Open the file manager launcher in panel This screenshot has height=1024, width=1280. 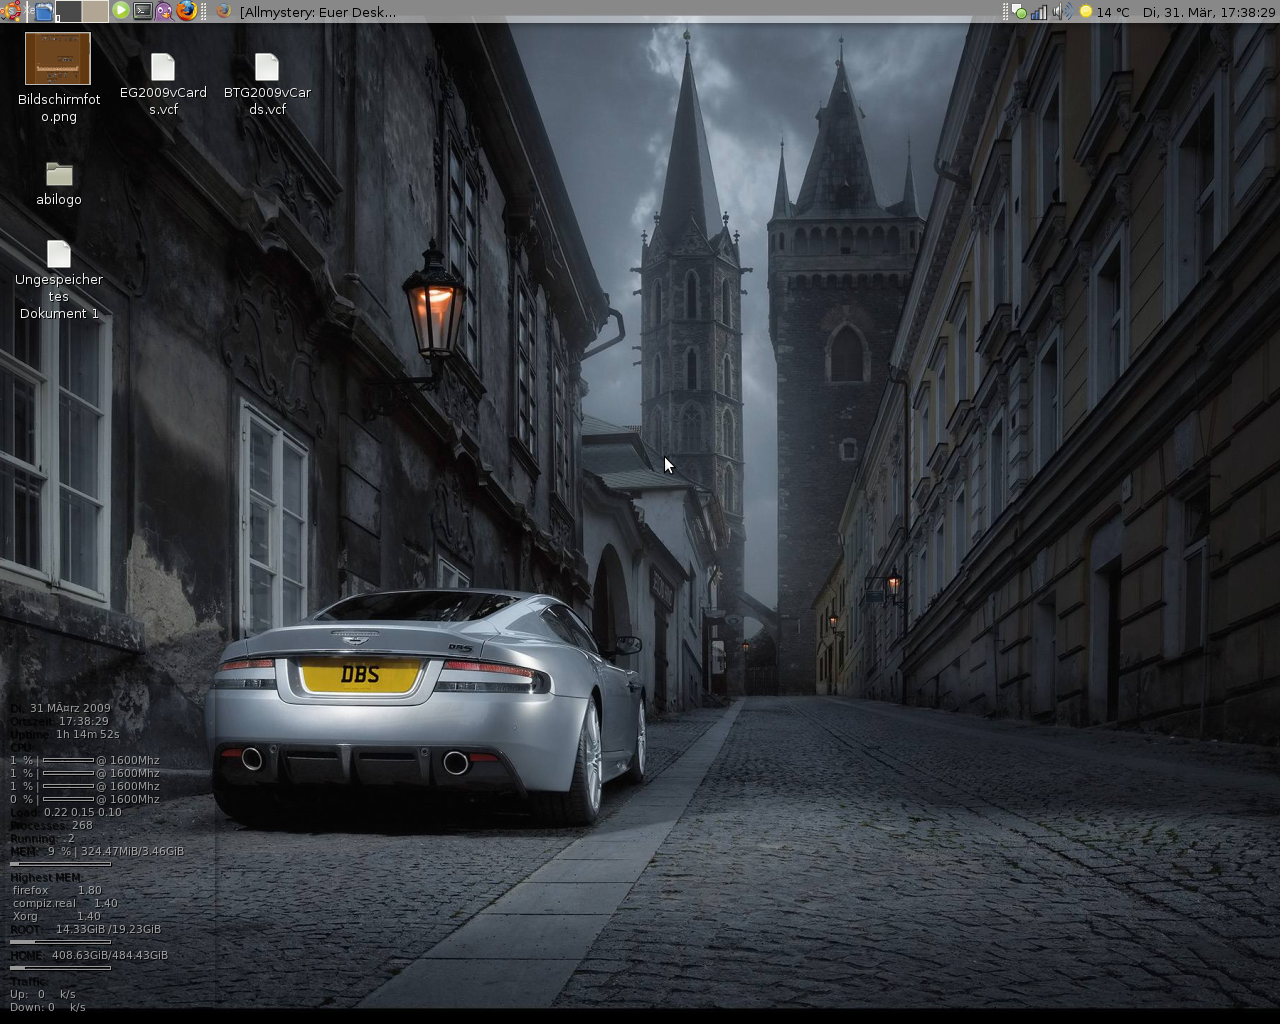[43, 12]
